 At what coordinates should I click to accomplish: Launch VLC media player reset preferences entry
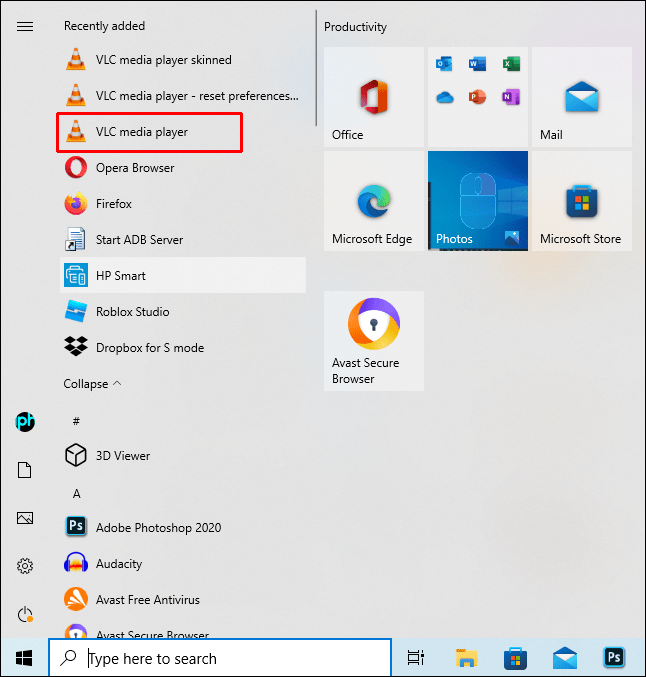coord(183,95)
